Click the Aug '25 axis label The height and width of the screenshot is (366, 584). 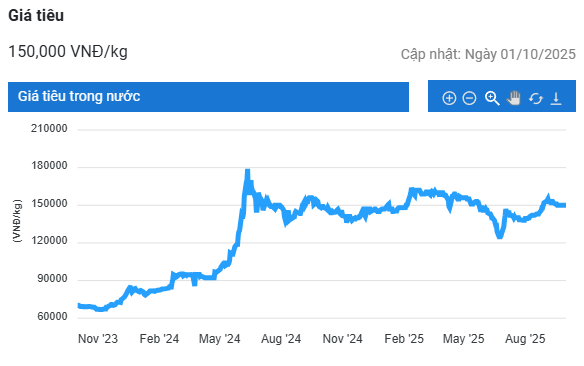(x=525, y=339)
